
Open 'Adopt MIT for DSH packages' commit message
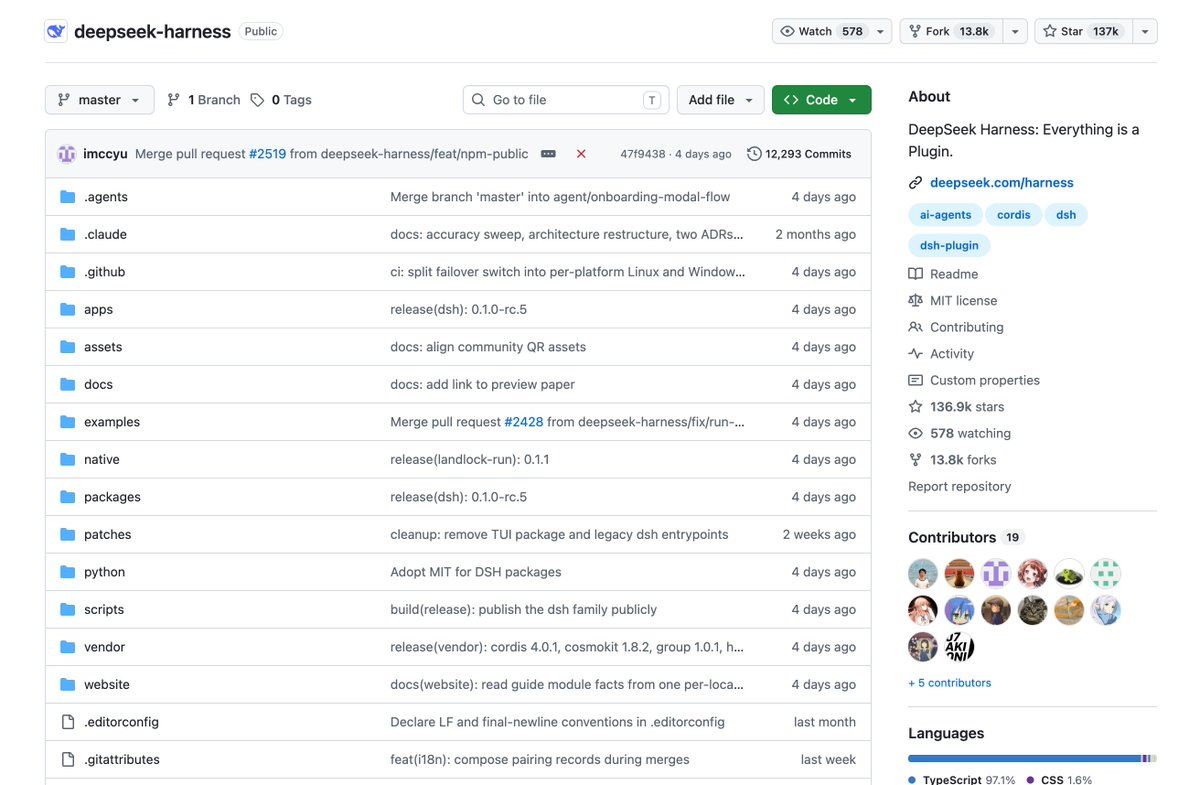click(475, 572)
